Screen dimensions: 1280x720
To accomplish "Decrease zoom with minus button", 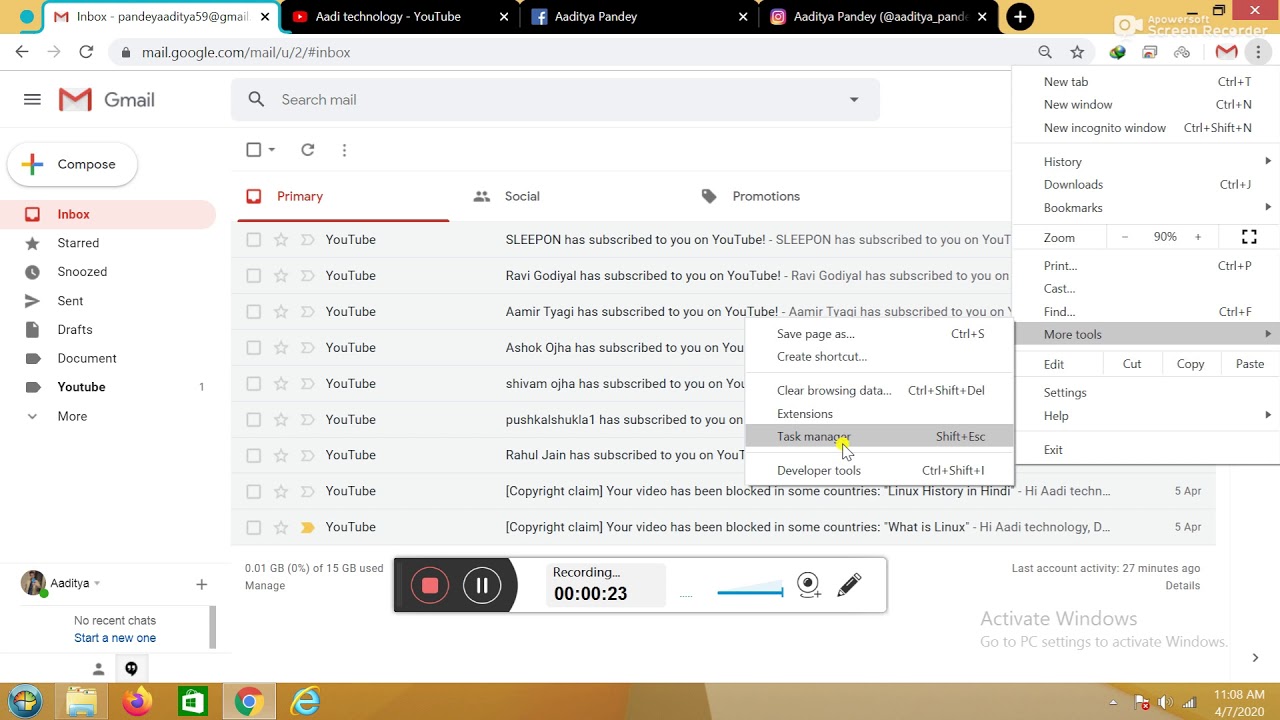I will click(x=1125, y=237).
